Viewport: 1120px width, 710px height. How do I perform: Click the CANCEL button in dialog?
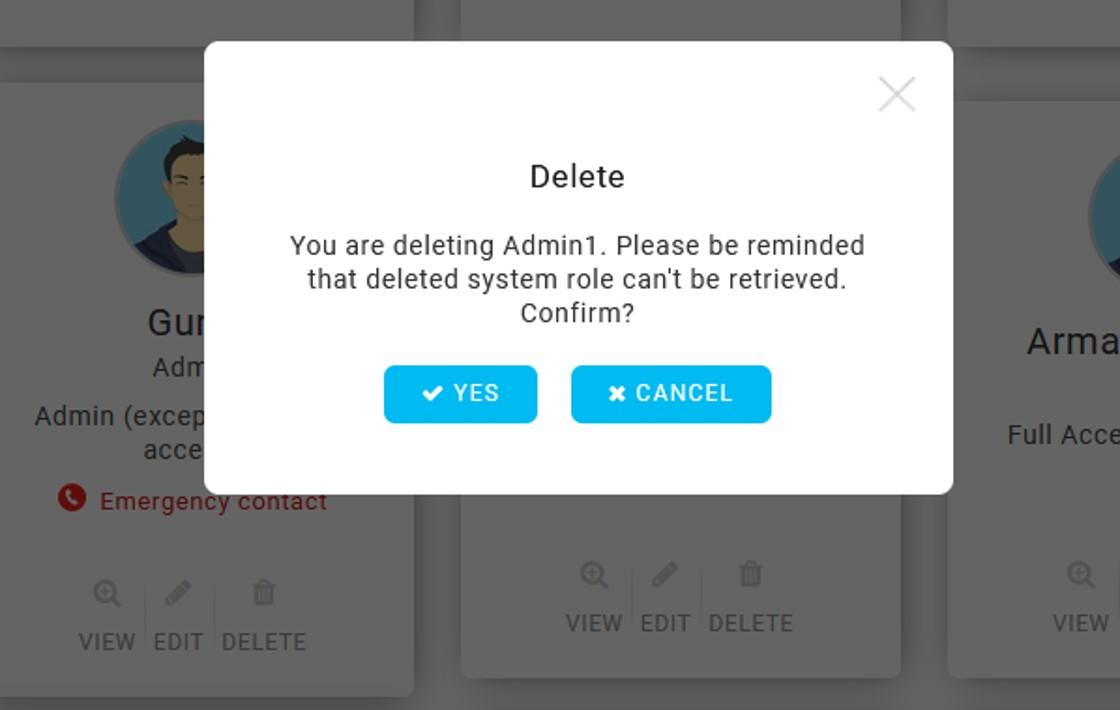671,394
